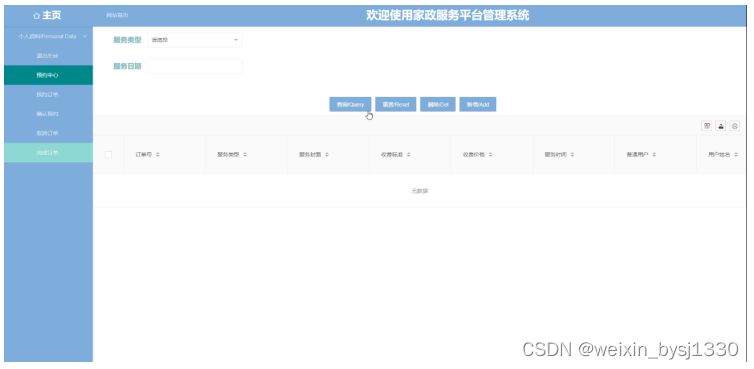Open the 服务类型 dropdown
Viewport: 754px width, 369px height.
click(194, 40)
